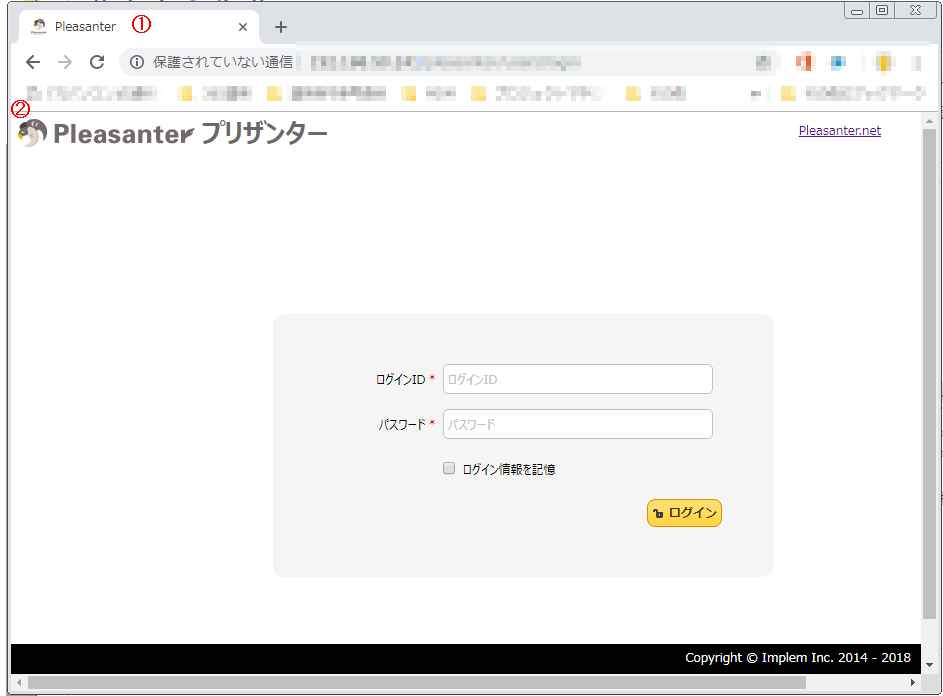This screenshot has width=943, height=696.
Task: Open a new tab with plus button
Action: pos(280,27)
